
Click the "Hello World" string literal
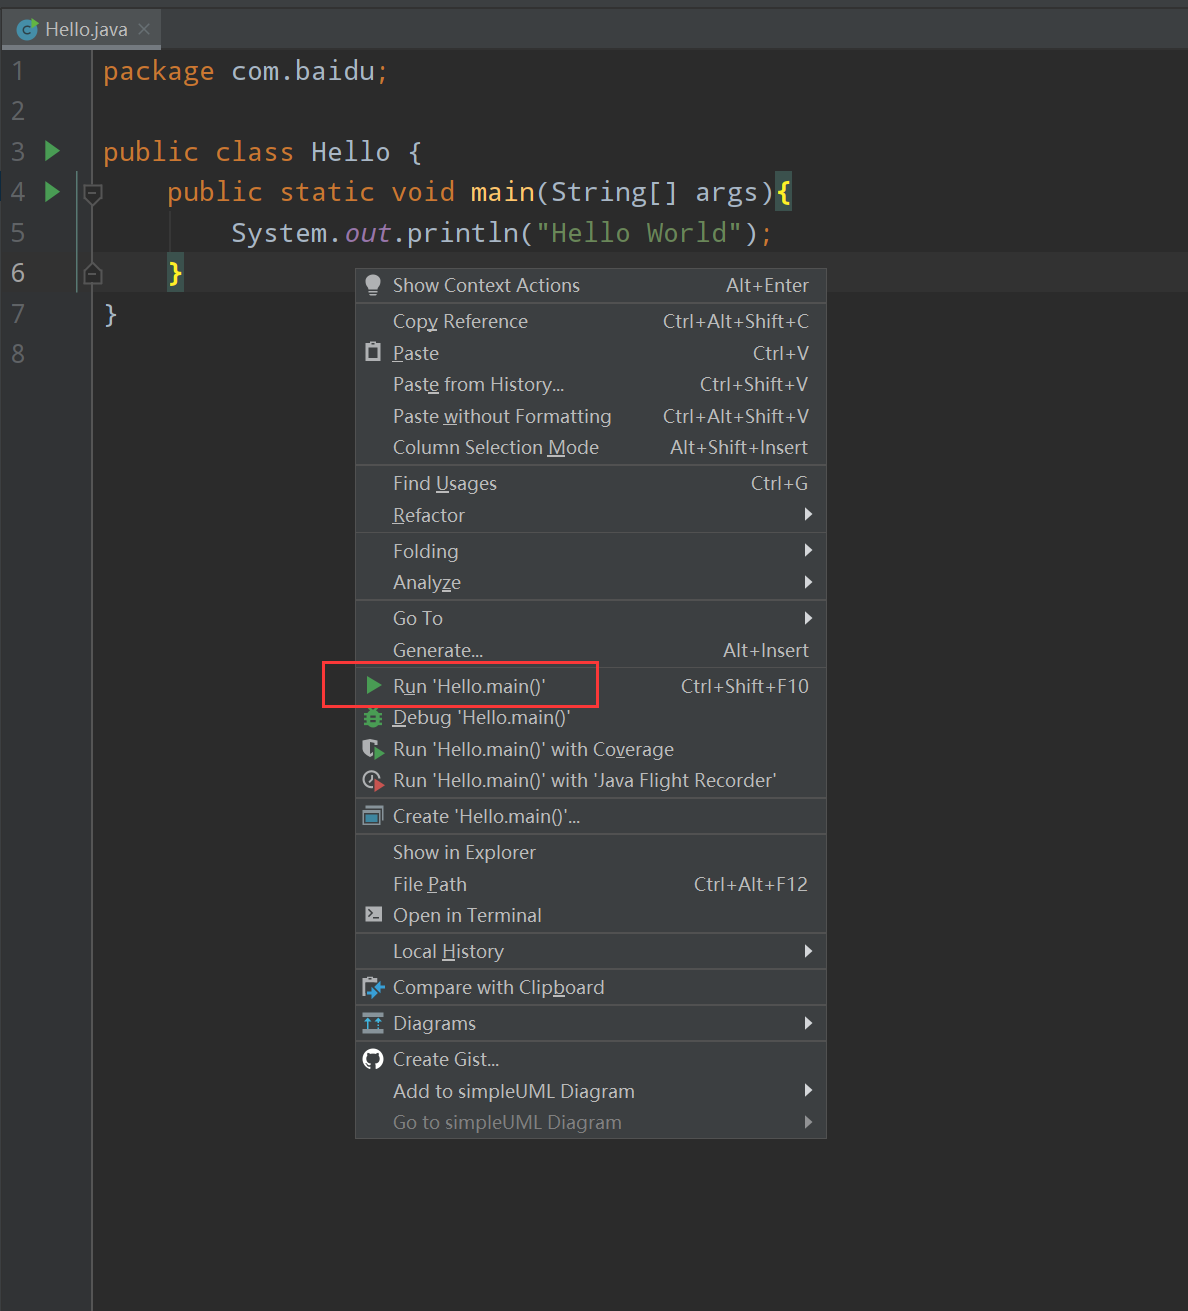click(x=639, y=232)
